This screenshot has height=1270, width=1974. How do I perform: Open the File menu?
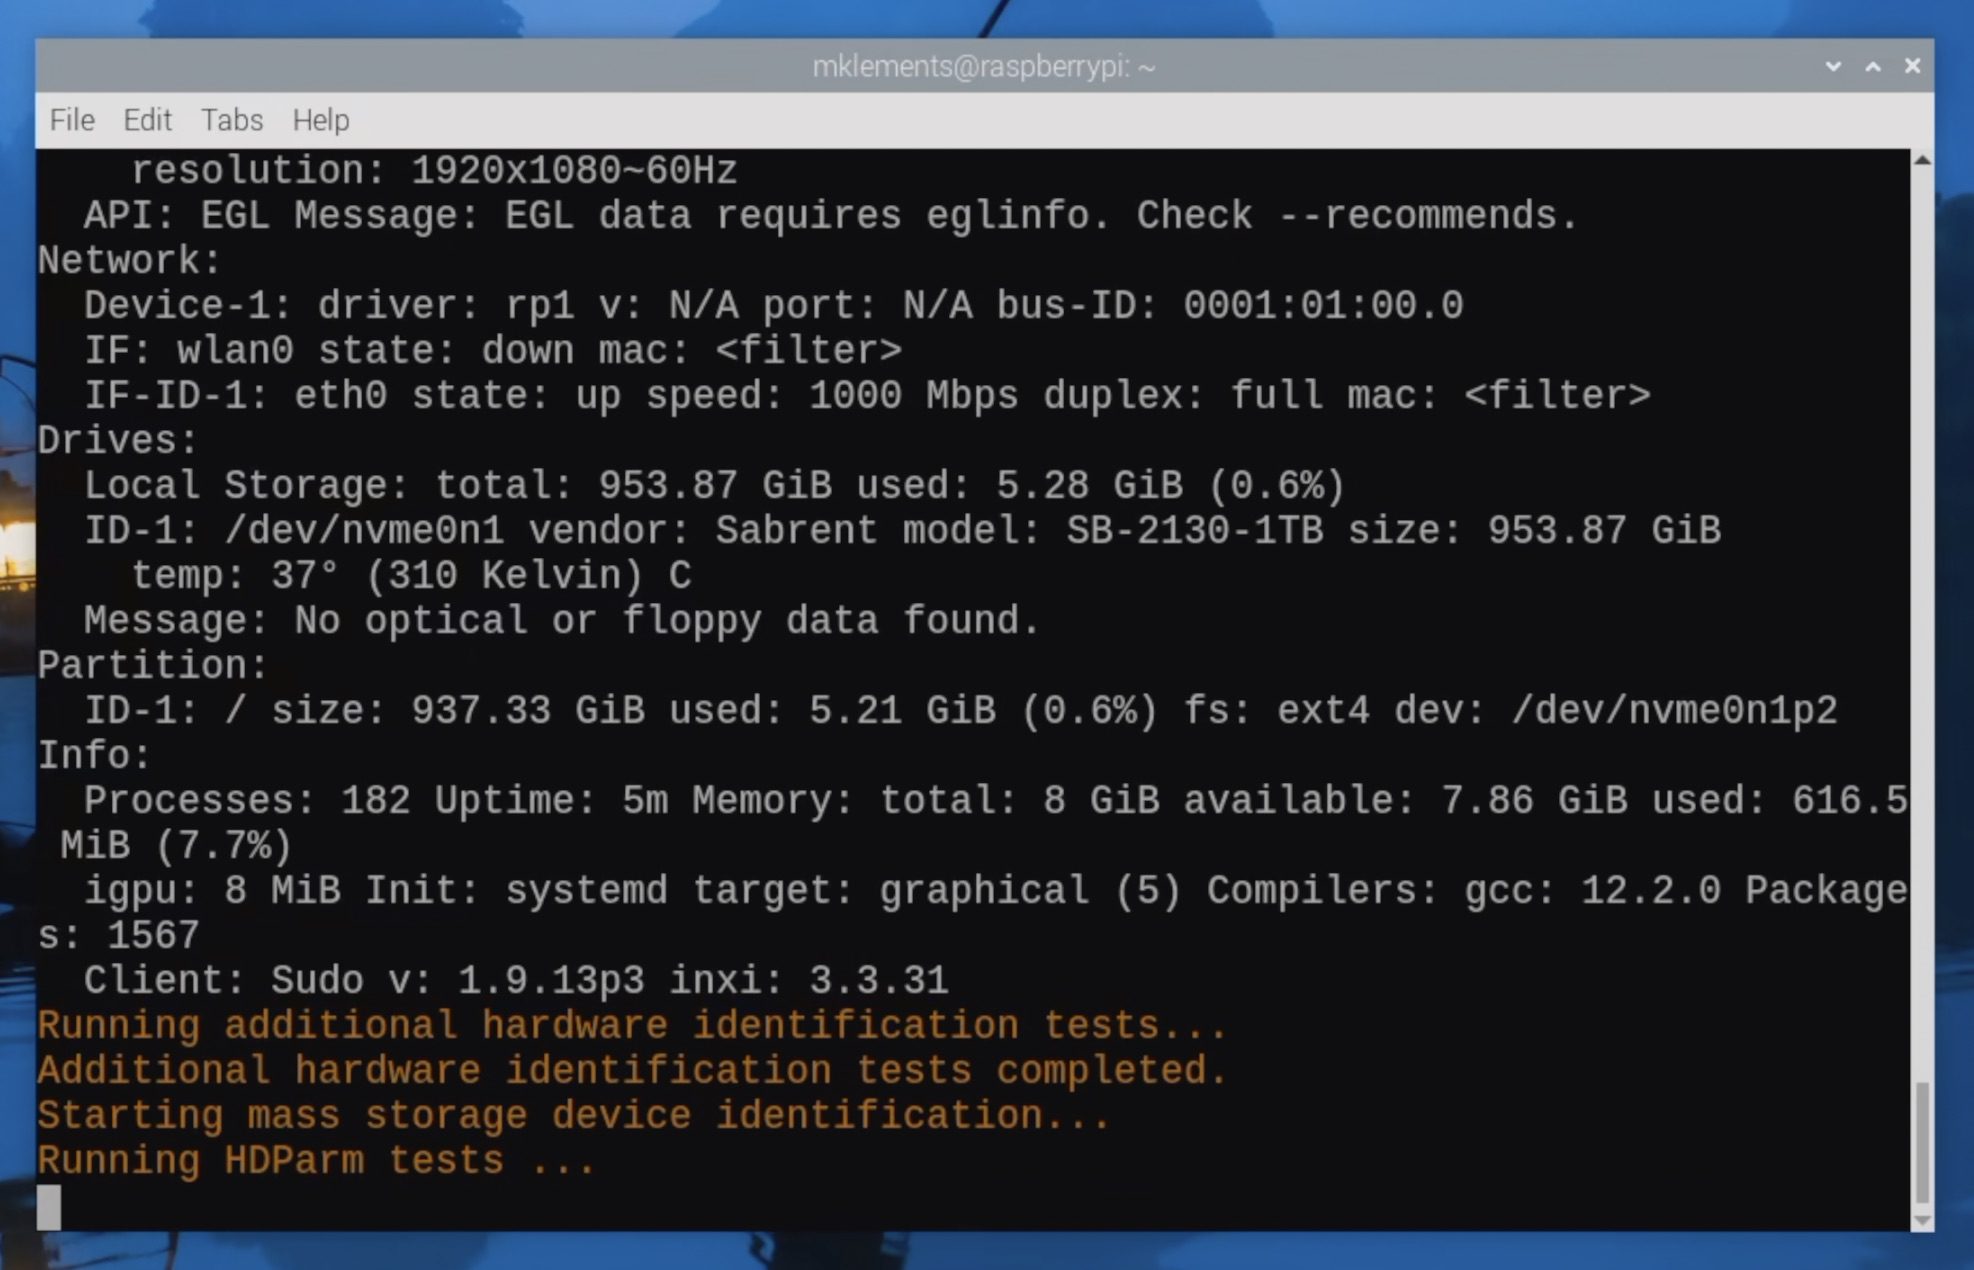[x=72, y=120]
